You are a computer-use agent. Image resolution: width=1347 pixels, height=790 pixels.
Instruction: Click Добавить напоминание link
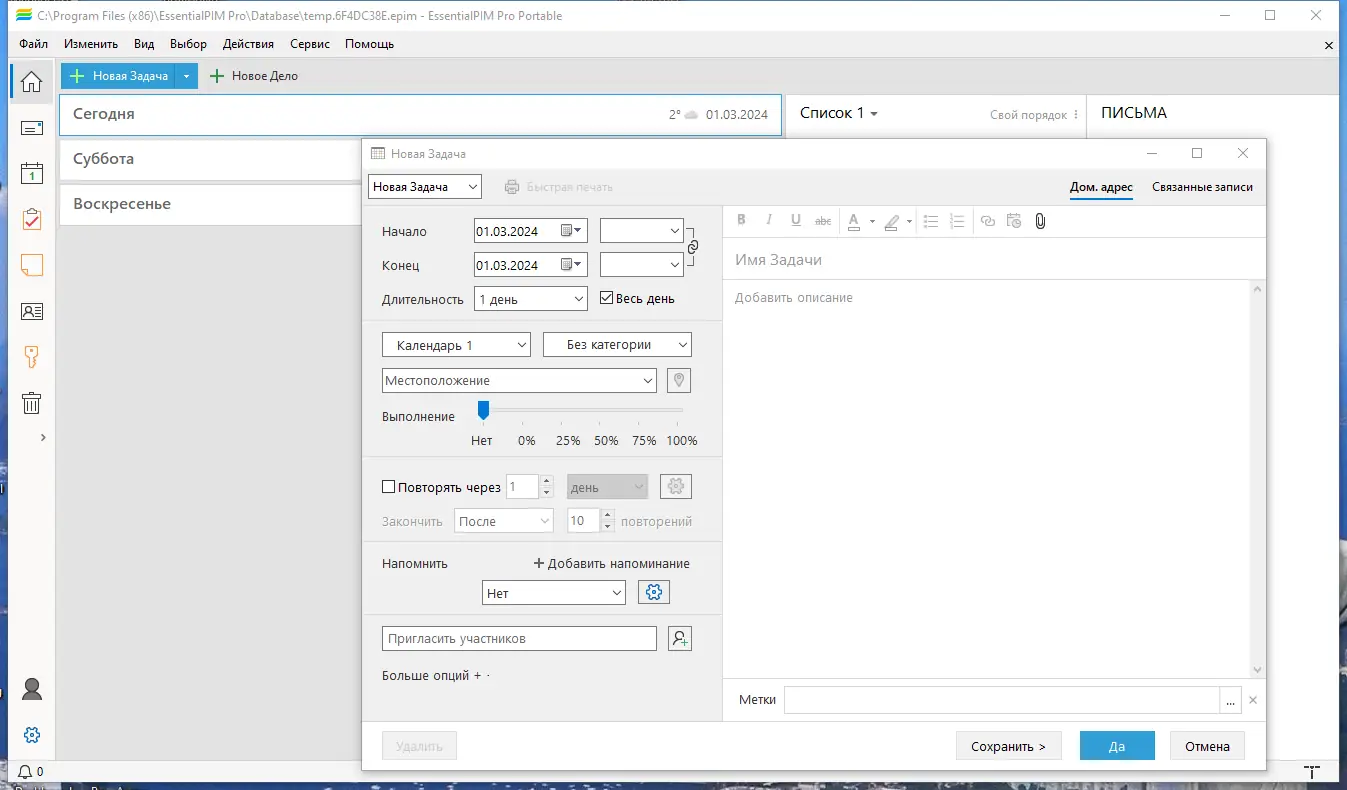[611, 563]
